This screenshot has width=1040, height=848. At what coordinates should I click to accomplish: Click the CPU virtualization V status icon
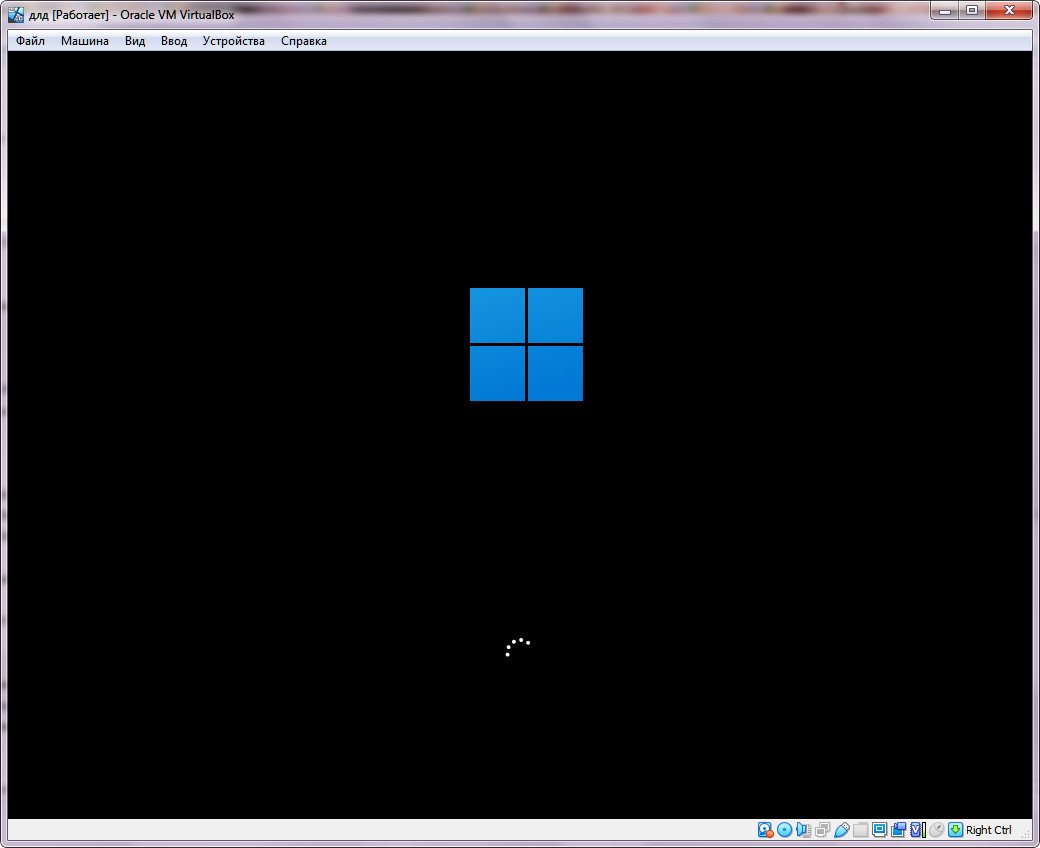[918, 829]
